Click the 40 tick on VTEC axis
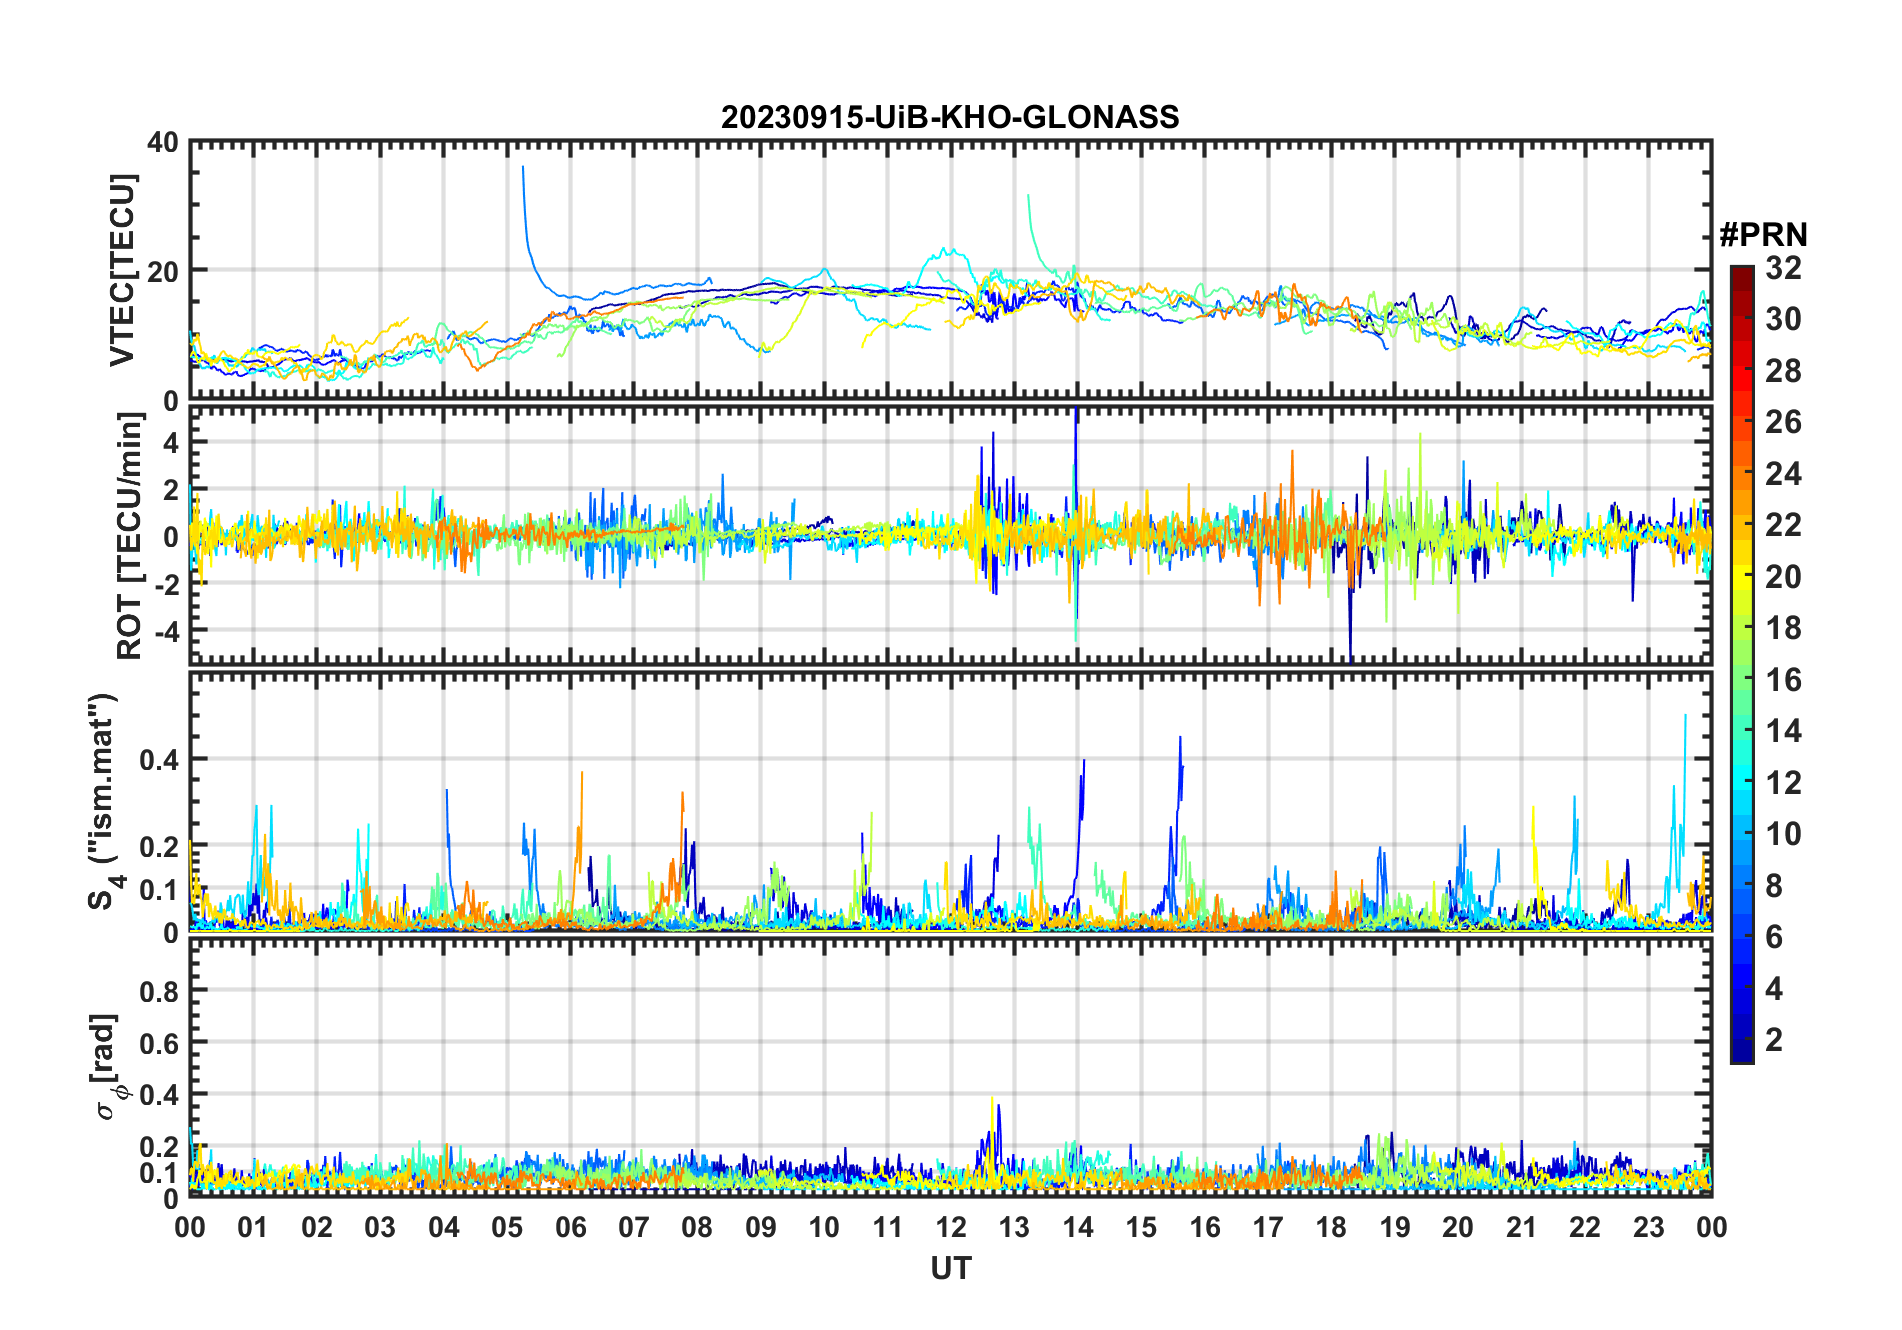The width and height of the screenshot is (1902, 1330). pos(162,143)
